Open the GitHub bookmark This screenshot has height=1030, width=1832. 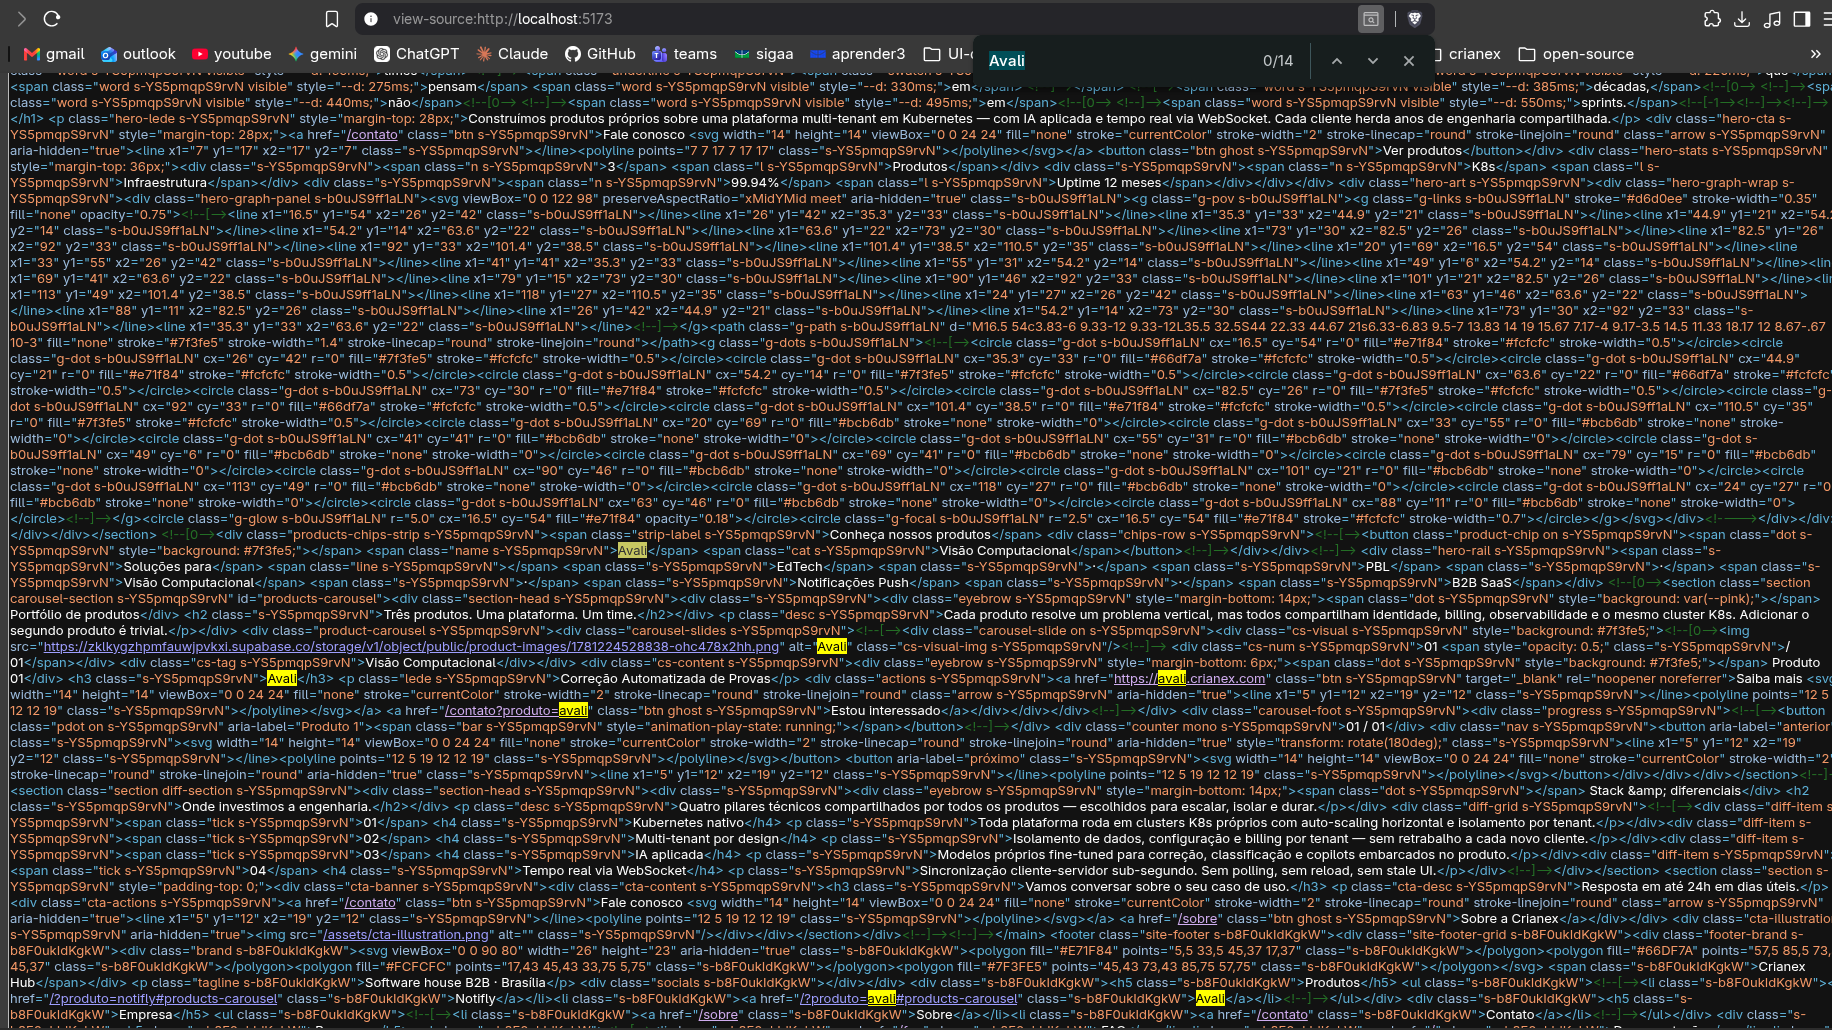[x=600, y=54]
